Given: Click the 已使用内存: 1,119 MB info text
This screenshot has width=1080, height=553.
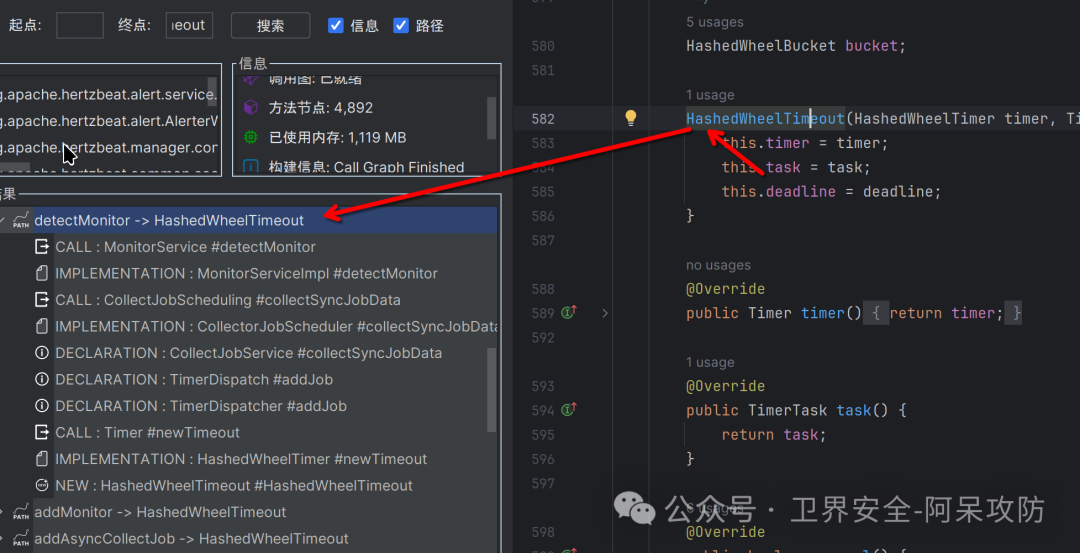Looking at the screenshot, I should [337, 138].
